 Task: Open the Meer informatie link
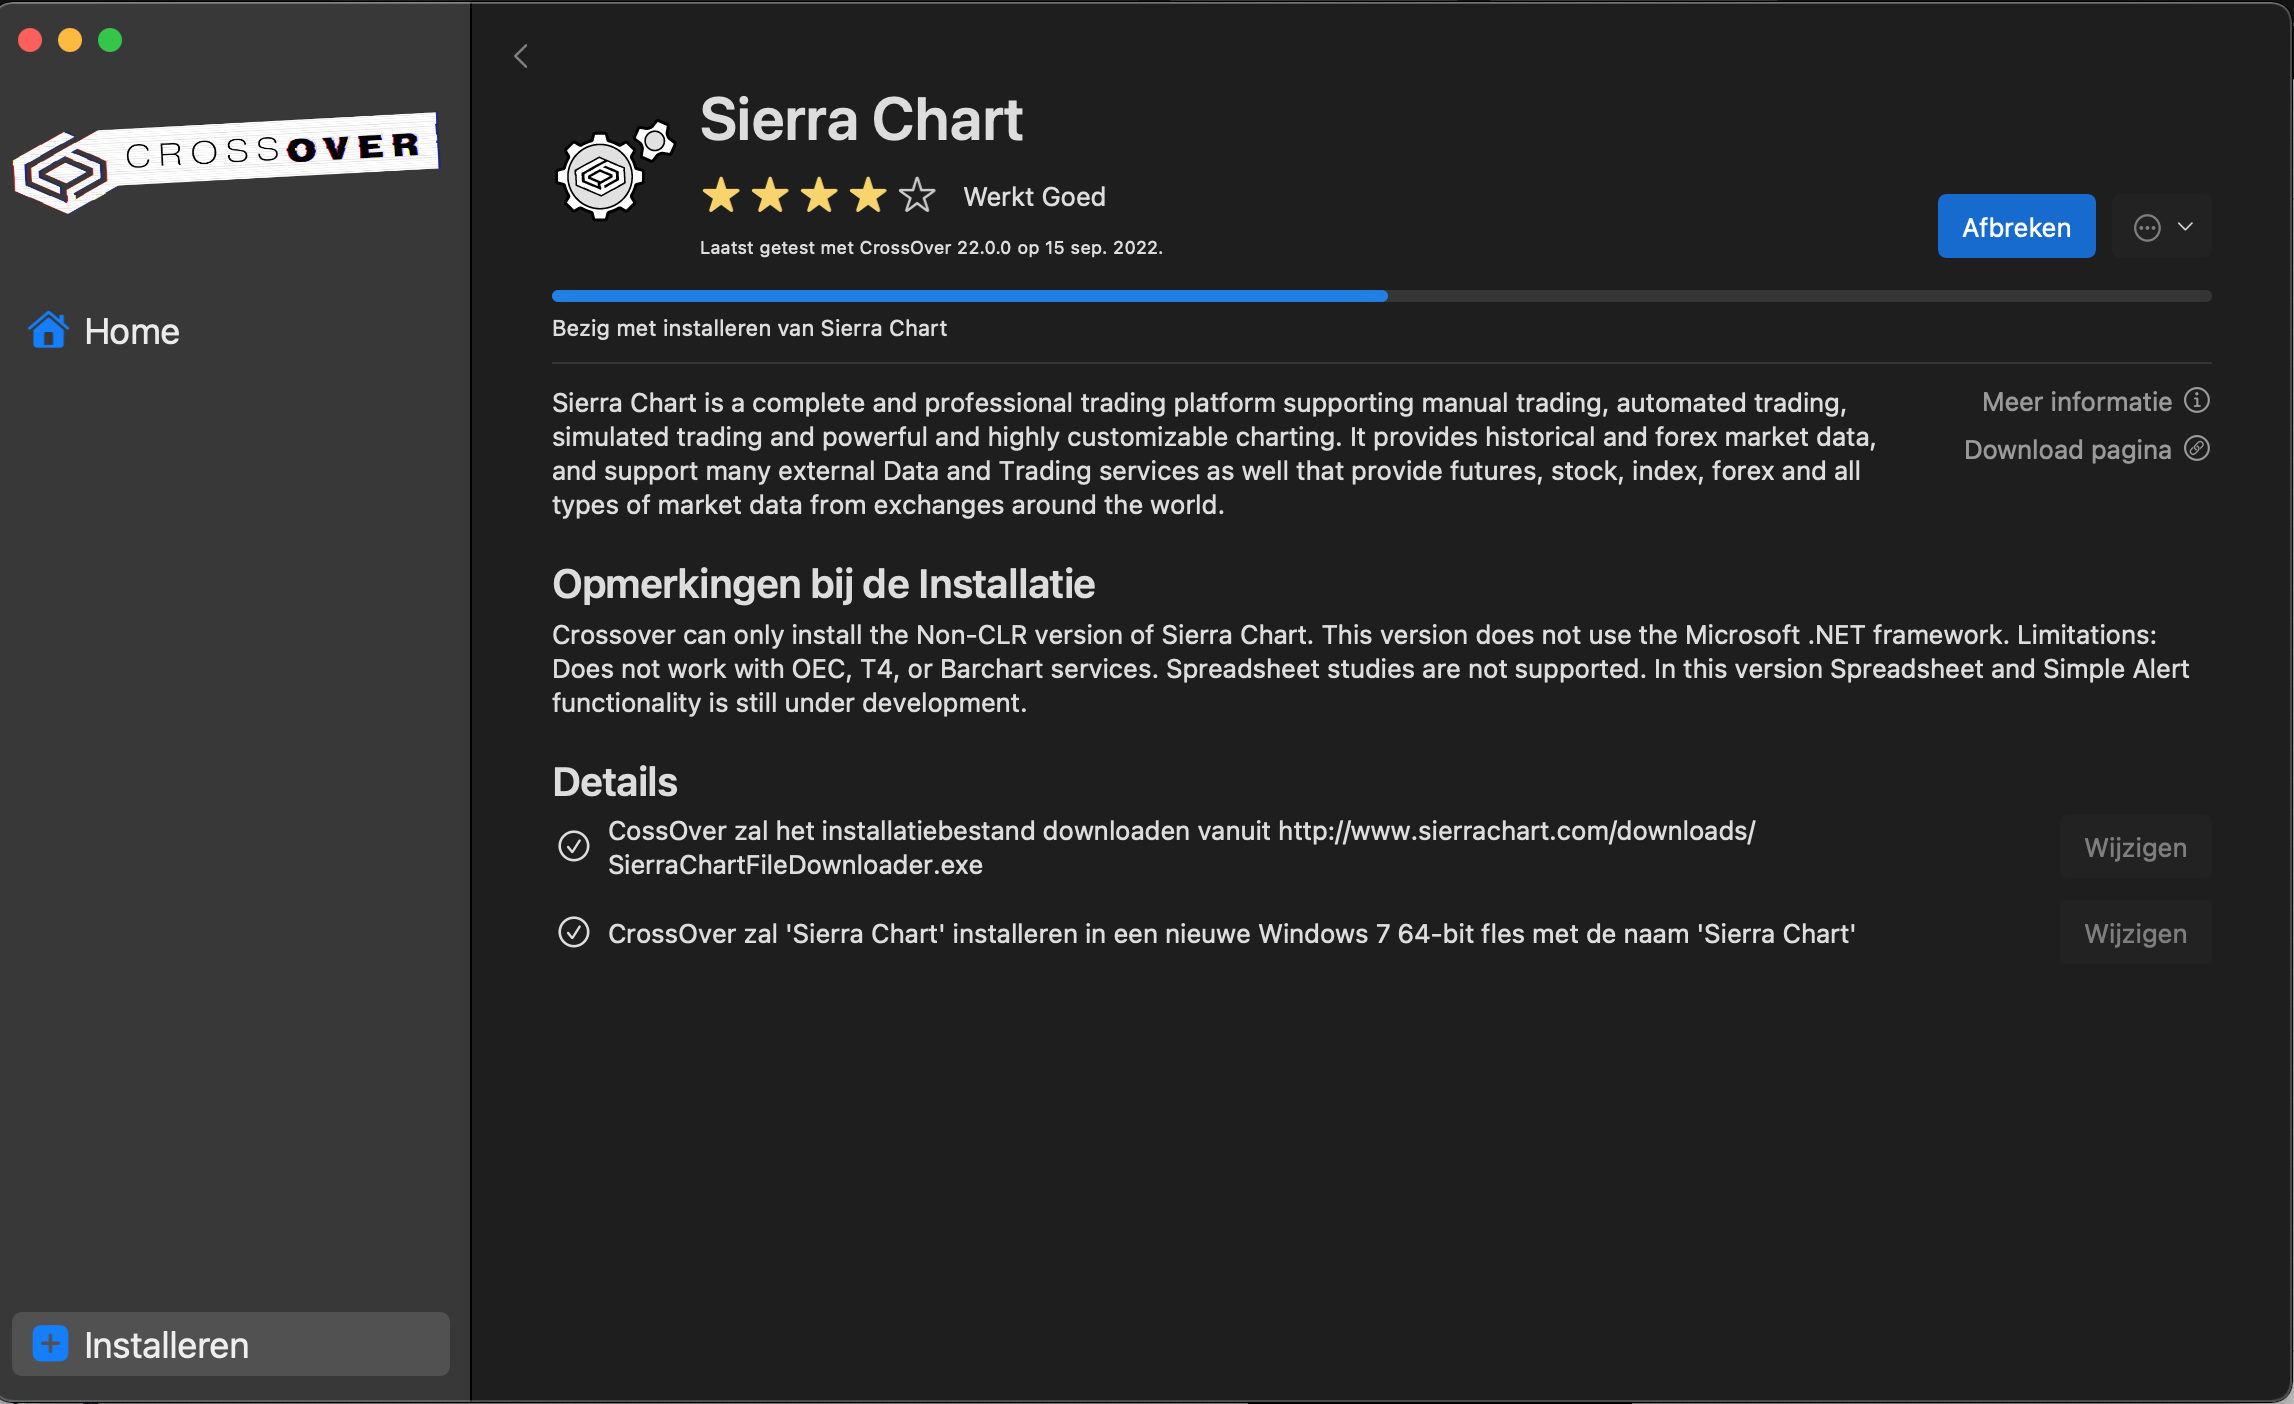pos(2077,402)
